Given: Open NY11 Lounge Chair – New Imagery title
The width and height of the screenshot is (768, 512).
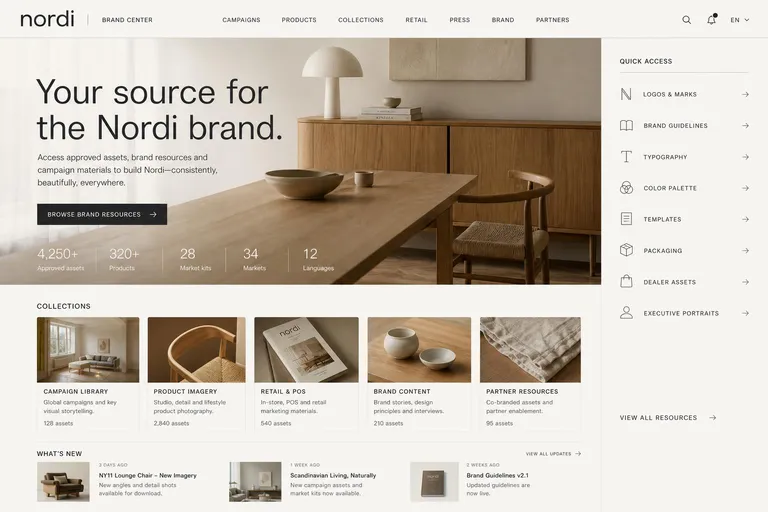Looking at the screenshot, I should (x=147, y=475).
